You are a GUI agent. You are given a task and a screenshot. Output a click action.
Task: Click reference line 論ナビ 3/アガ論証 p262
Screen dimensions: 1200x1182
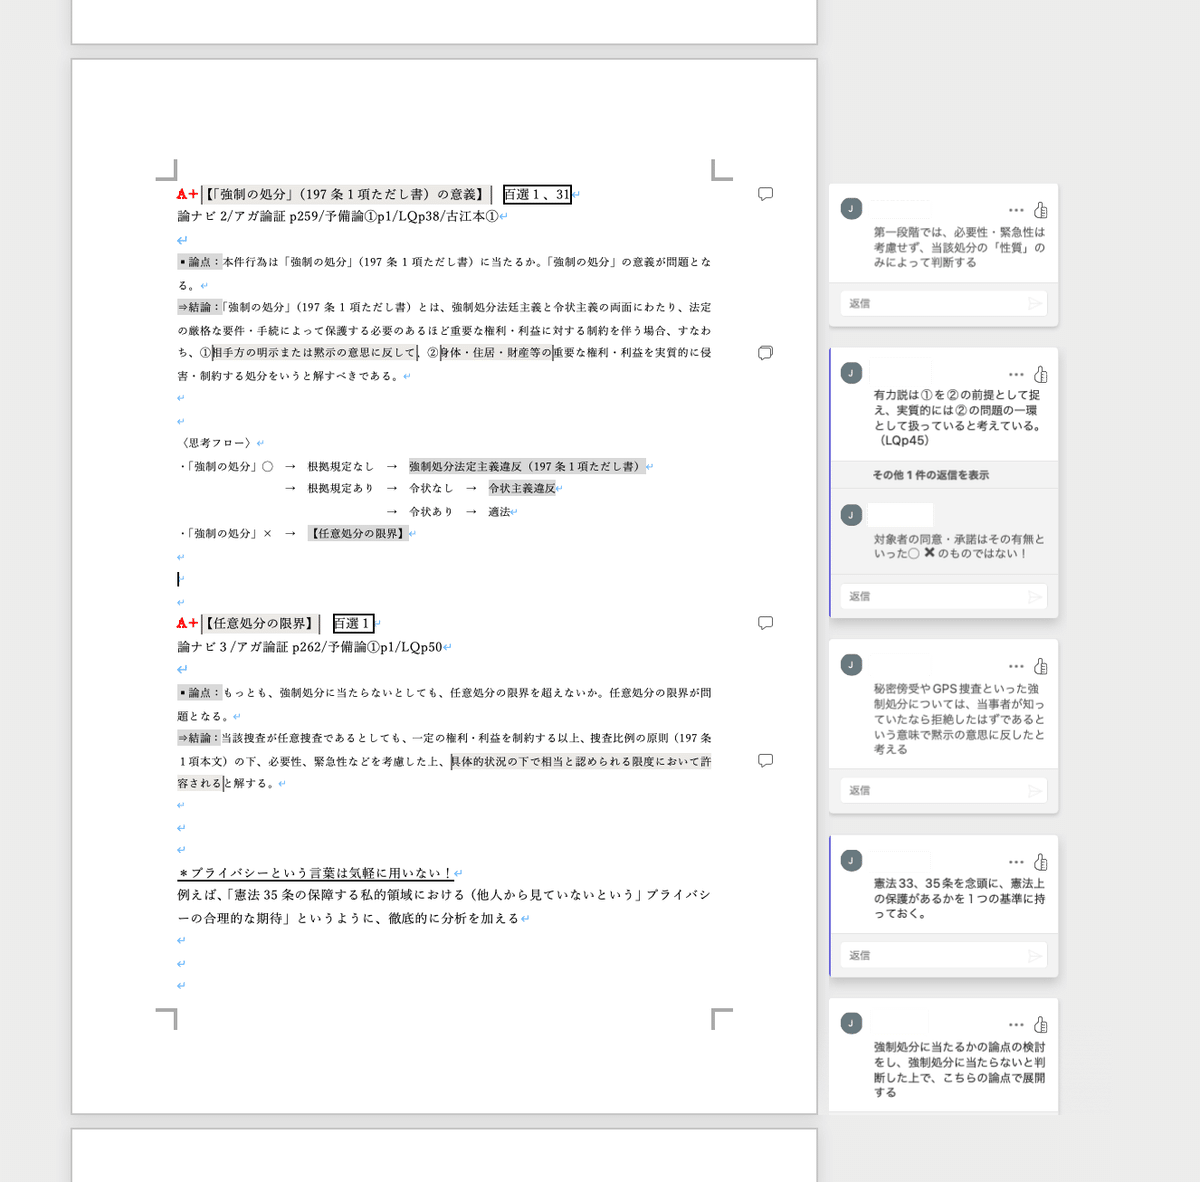point(310,647)
